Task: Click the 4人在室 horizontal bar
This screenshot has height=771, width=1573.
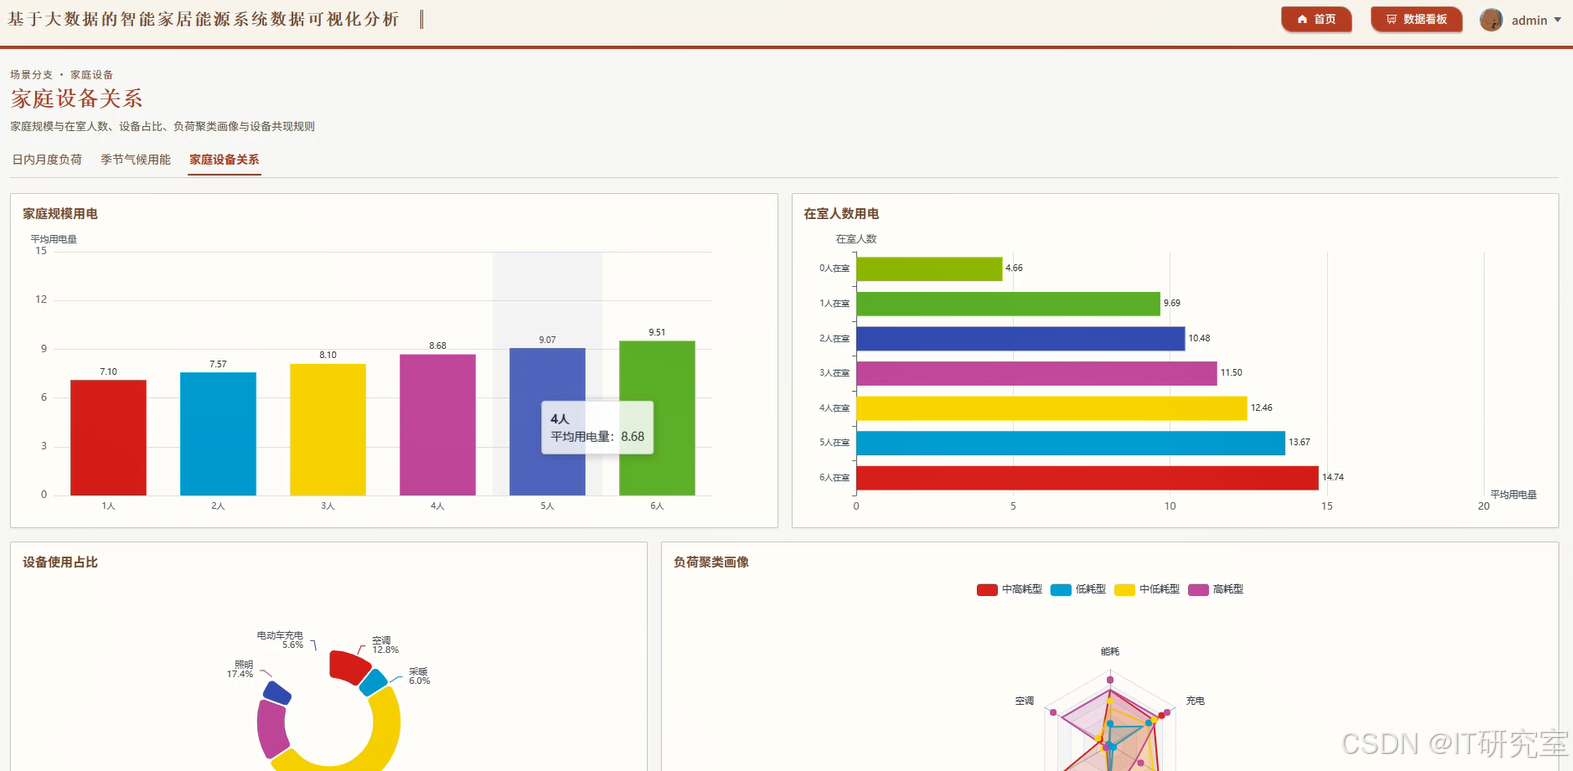Action: pyautogui.click(x=1052, y=408)
